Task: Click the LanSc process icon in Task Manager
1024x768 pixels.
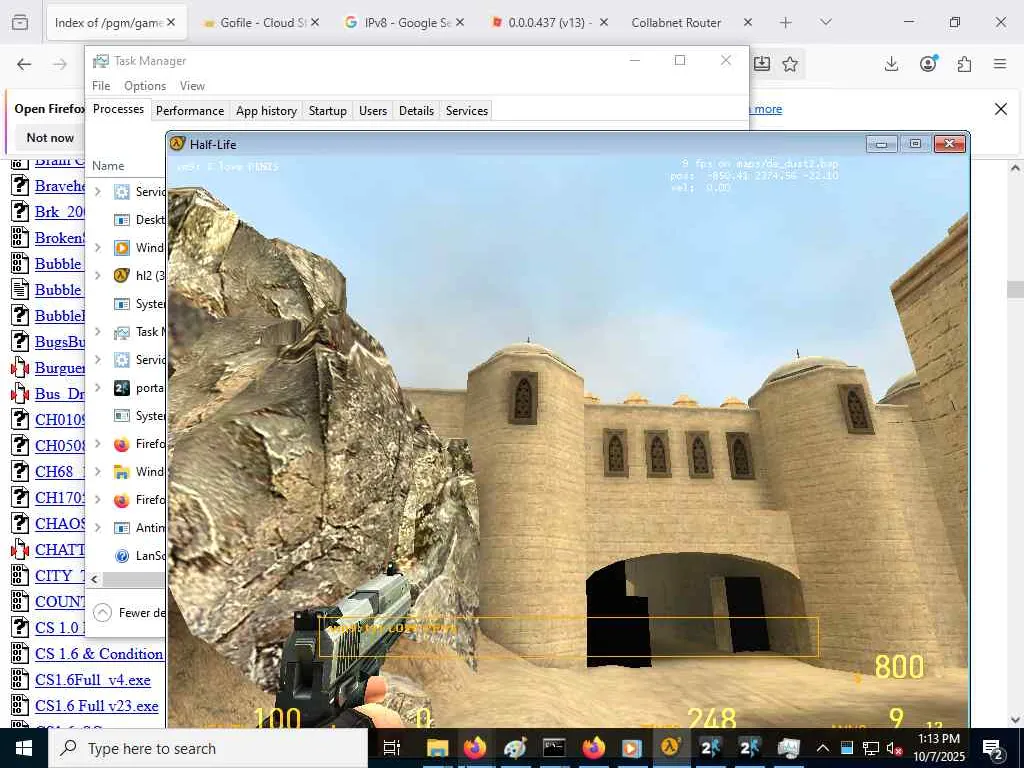Action: pyautogui.click(x=121, y=556)
